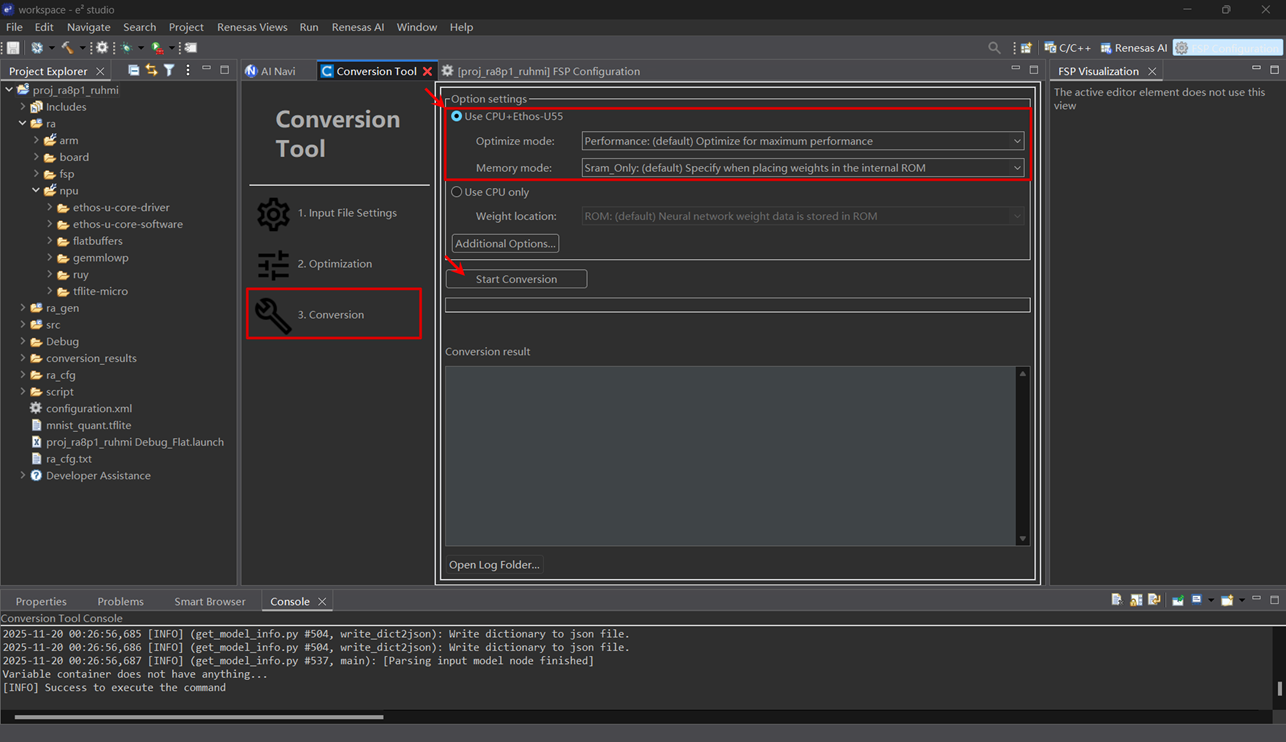Click the conversion progress bar

click(737, 305)
